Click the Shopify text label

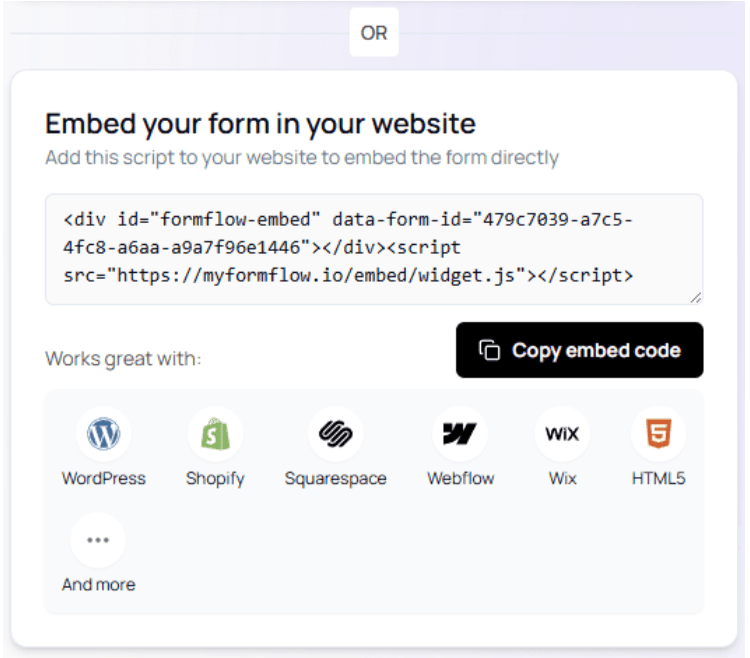pyautogui.click(x=215, y=479)
